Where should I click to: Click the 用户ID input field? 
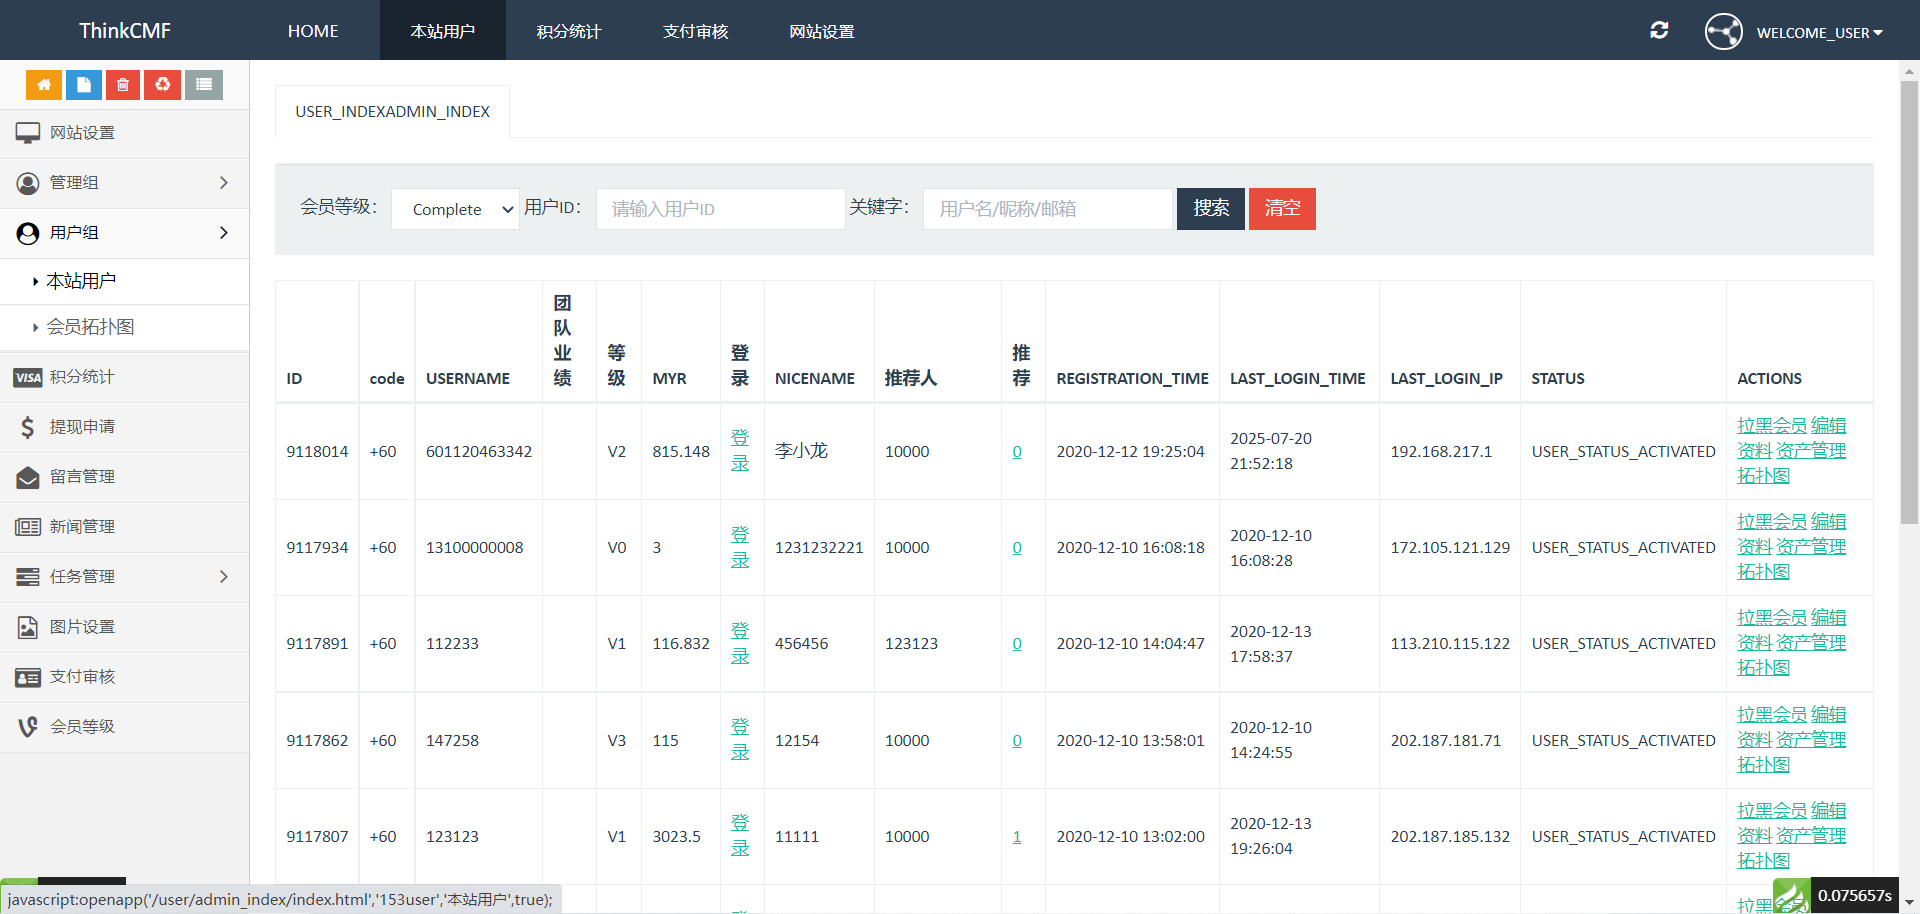720,209
